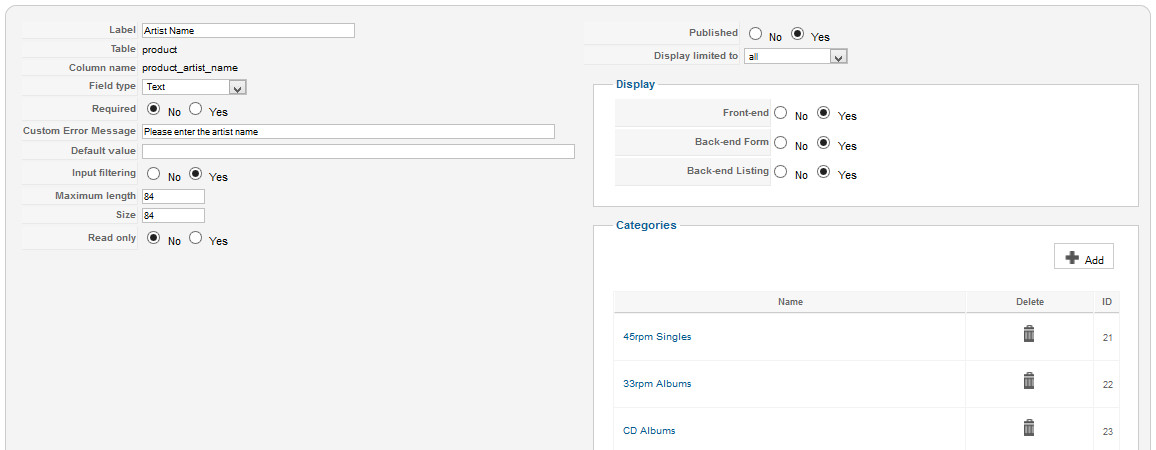The width and height of the screenshot is (1156, 450).
Task: Set Required to Yes
Action: [x=196, y=109]
